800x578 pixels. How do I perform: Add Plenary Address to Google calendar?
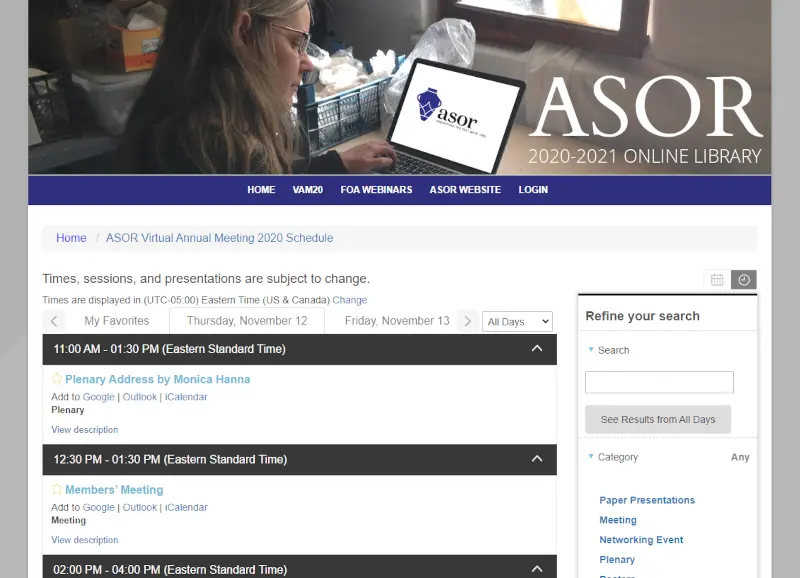pos(98,397)
